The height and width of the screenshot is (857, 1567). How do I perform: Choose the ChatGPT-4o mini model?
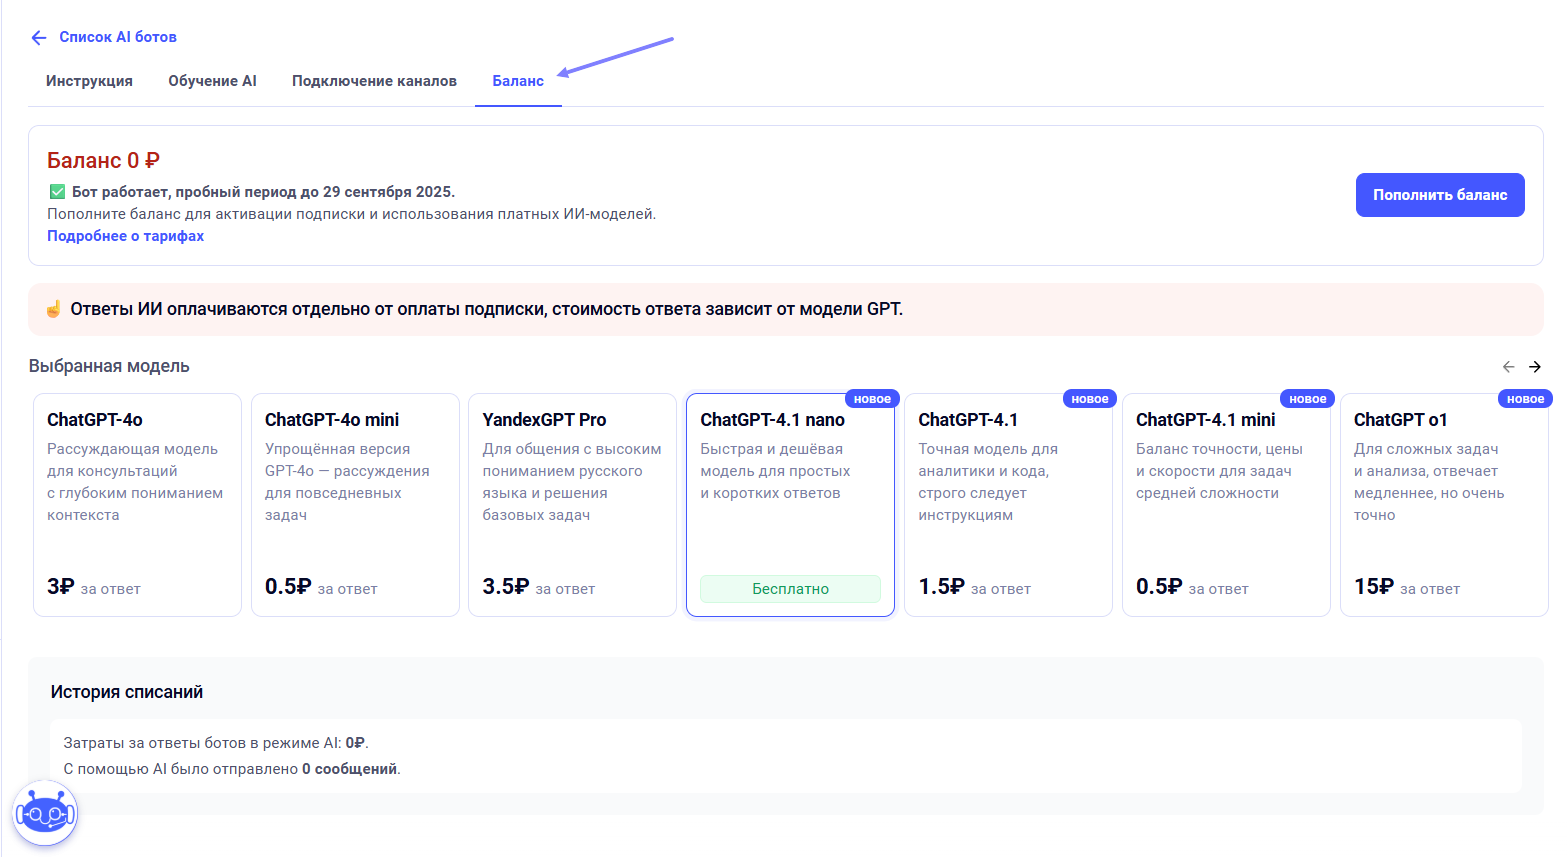355,505
